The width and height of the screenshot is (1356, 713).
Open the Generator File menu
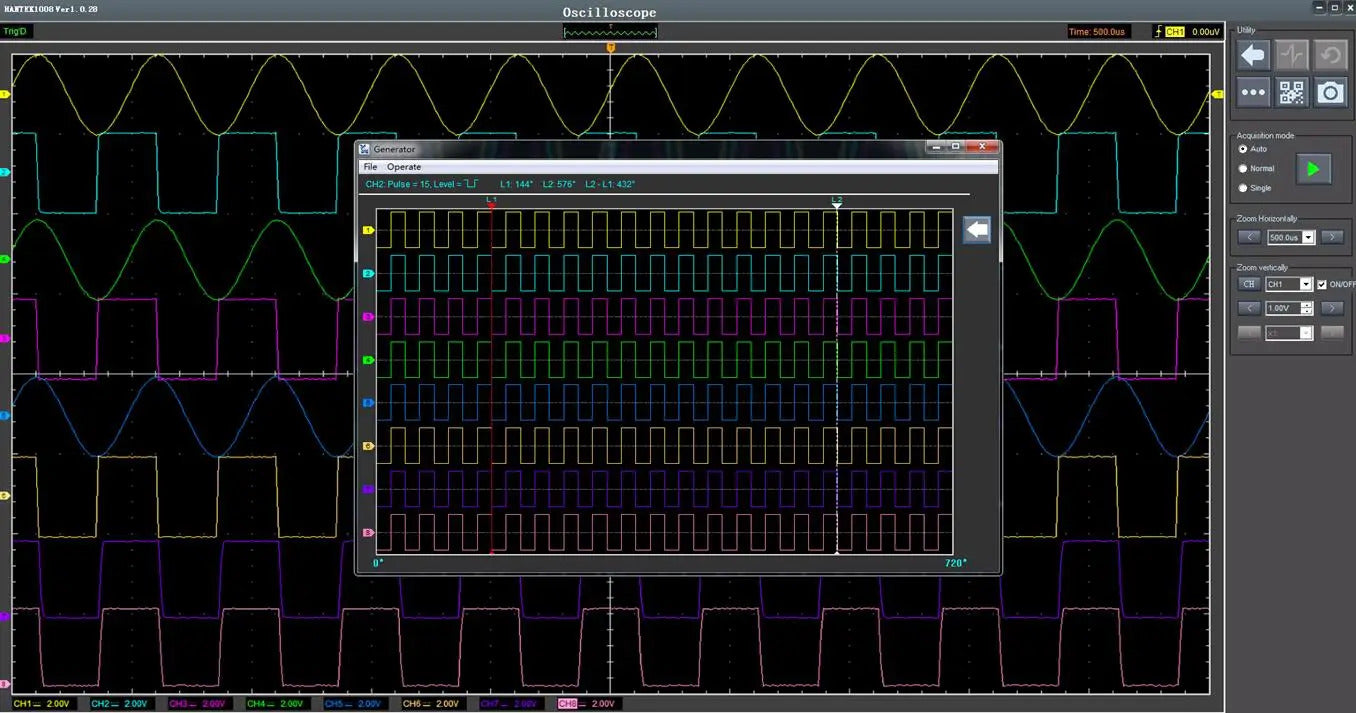[370, 167]
